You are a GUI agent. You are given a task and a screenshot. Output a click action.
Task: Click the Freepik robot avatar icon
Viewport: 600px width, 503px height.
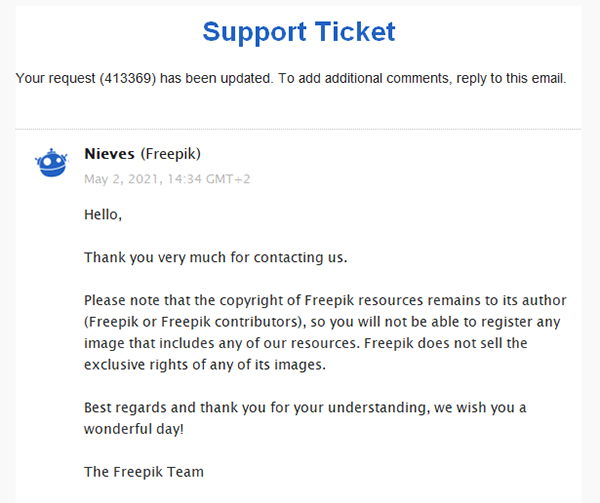[x=52, y=163]
